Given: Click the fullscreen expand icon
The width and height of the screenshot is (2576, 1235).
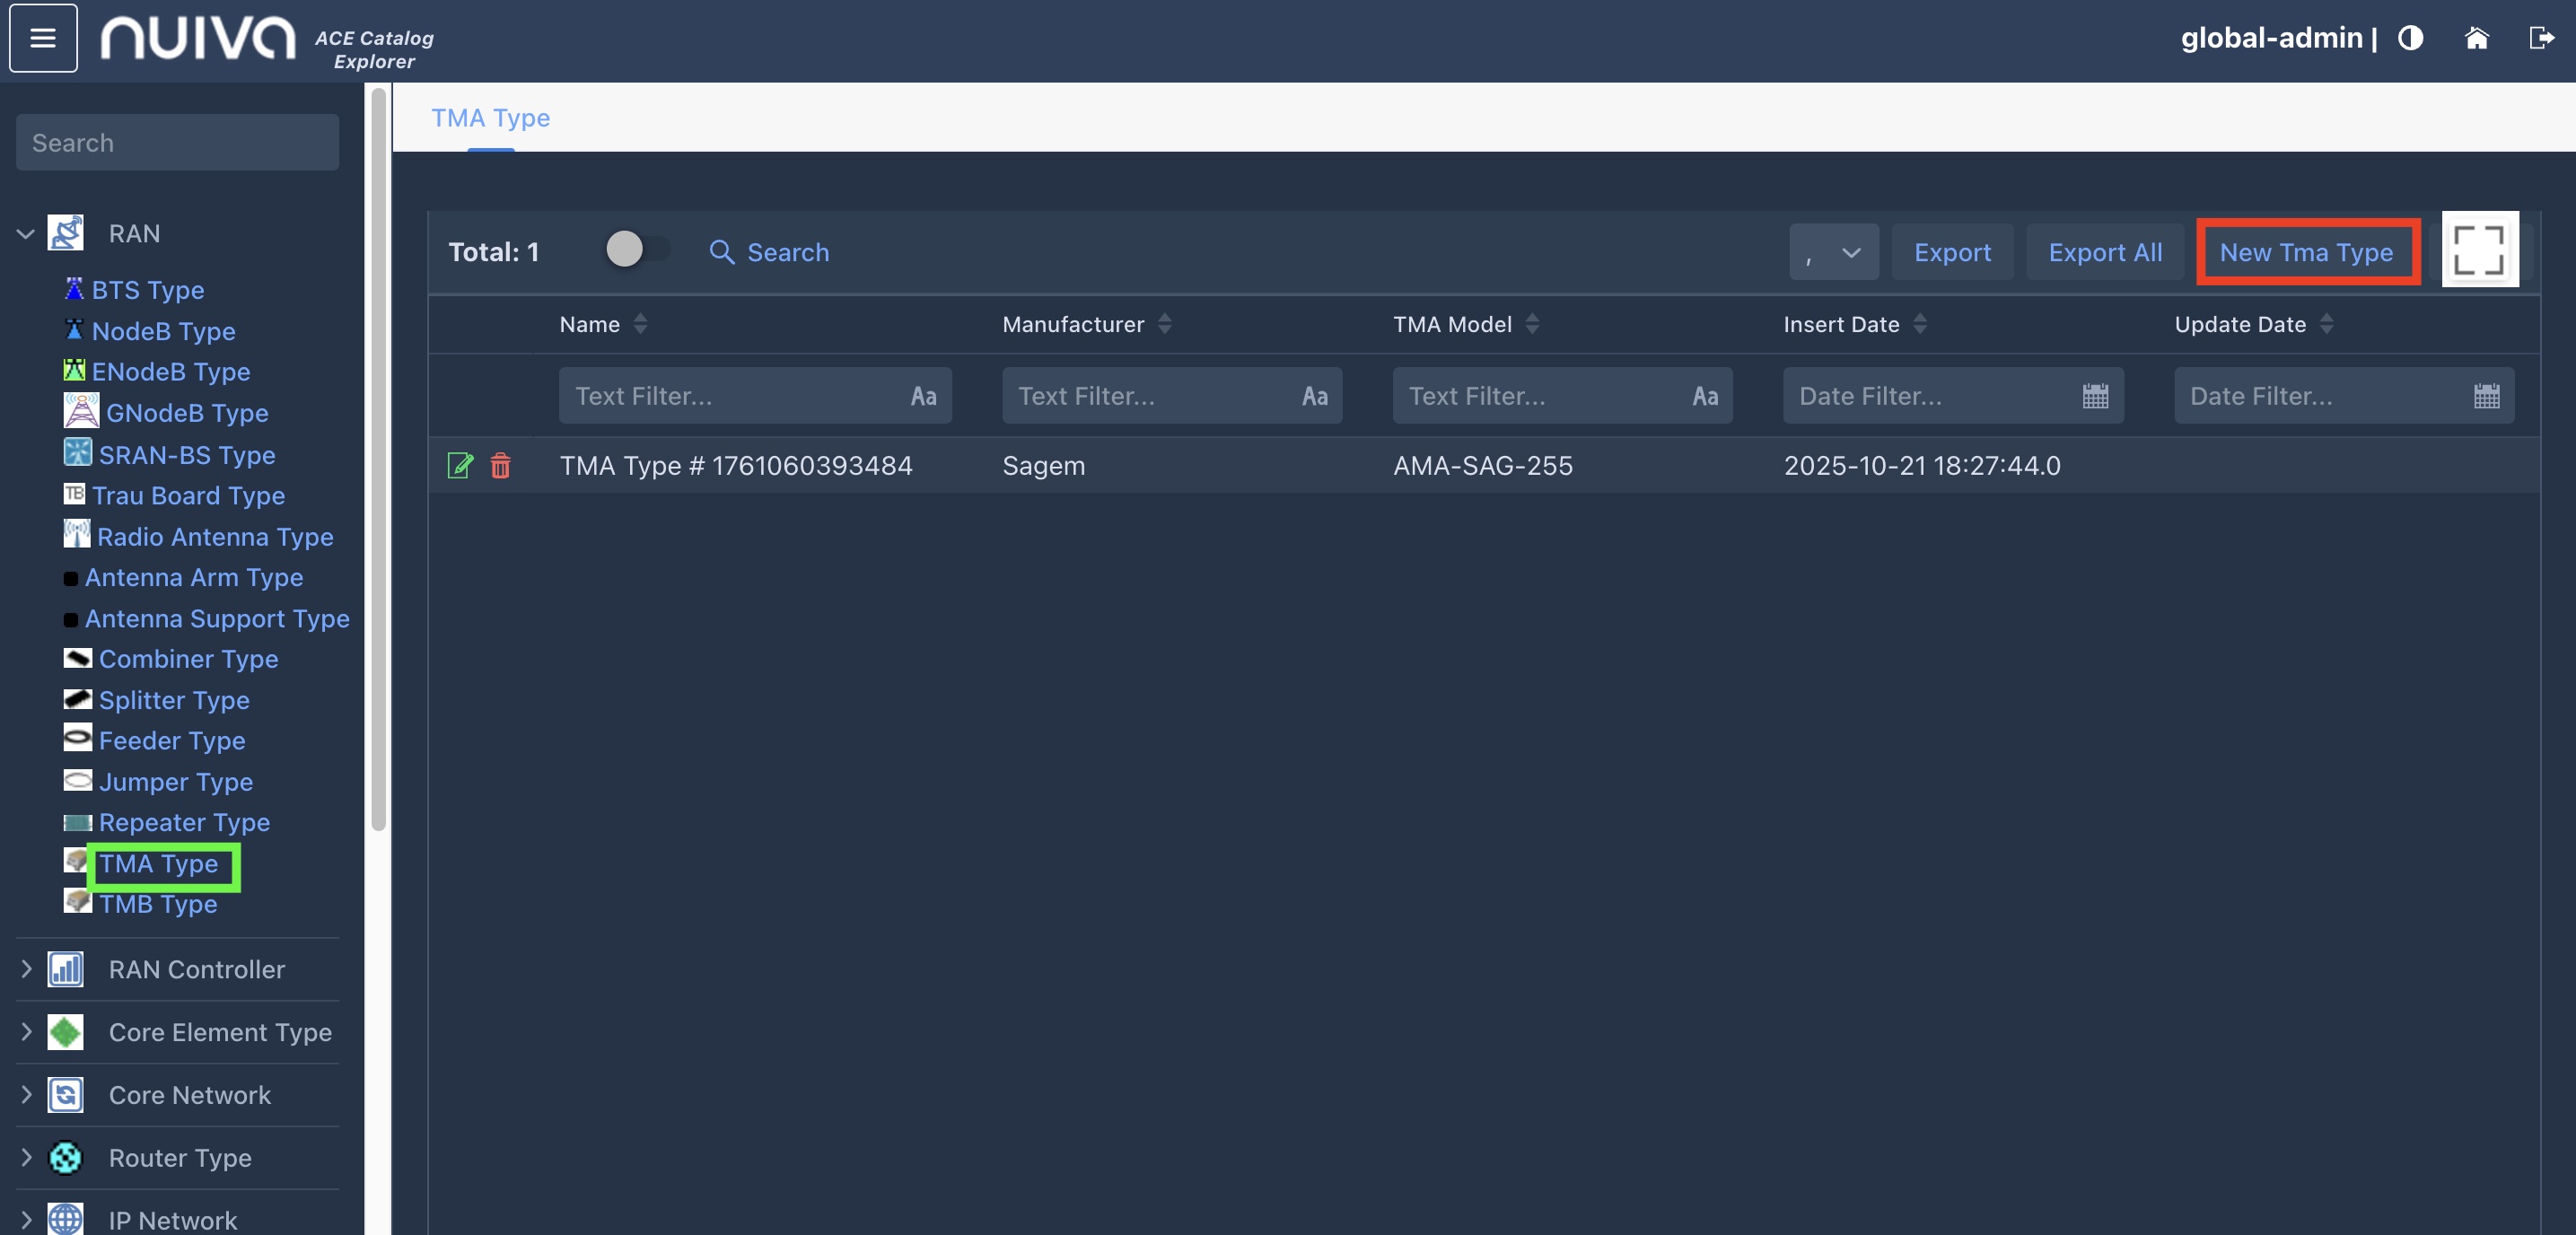Looking at the screenshot, I should (2479, 250).
